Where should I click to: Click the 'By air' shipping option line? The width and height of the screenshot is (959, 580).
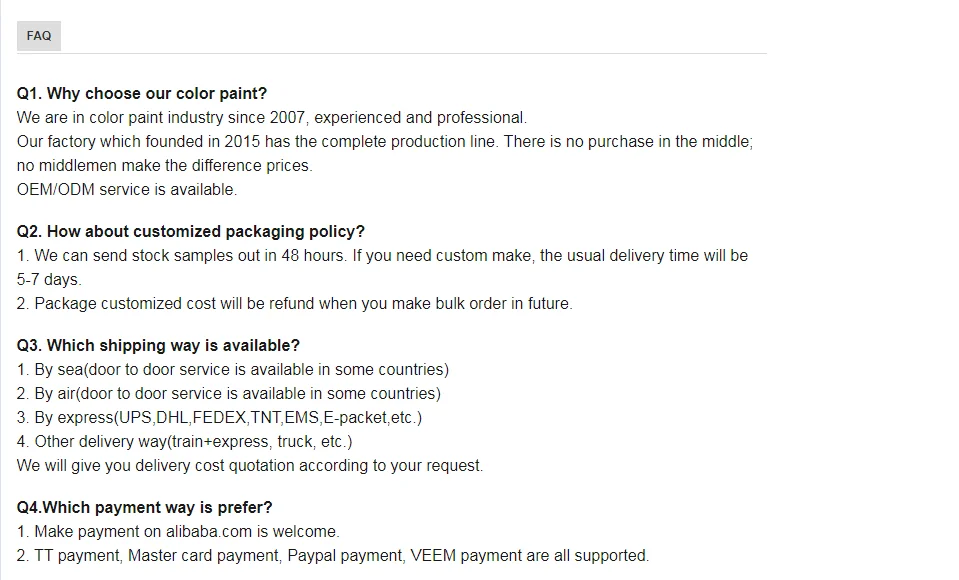click(229, 394)
